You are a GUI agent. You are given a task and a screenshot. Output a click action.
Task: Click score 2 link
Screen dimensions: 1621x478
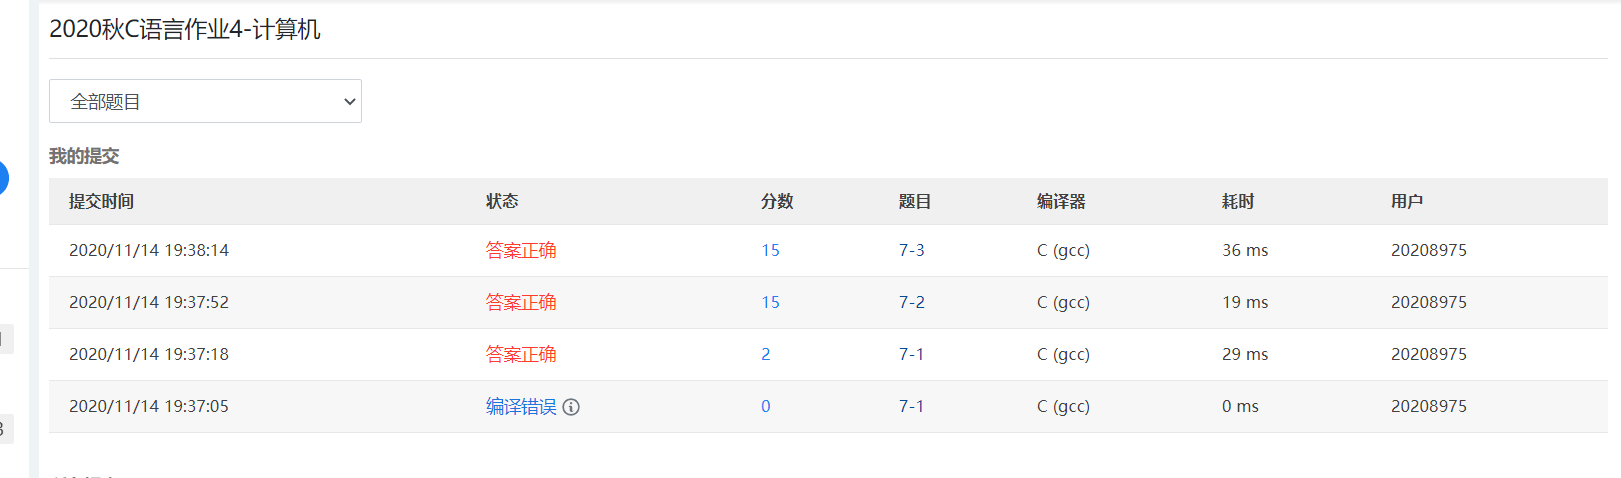coord(766,354)
